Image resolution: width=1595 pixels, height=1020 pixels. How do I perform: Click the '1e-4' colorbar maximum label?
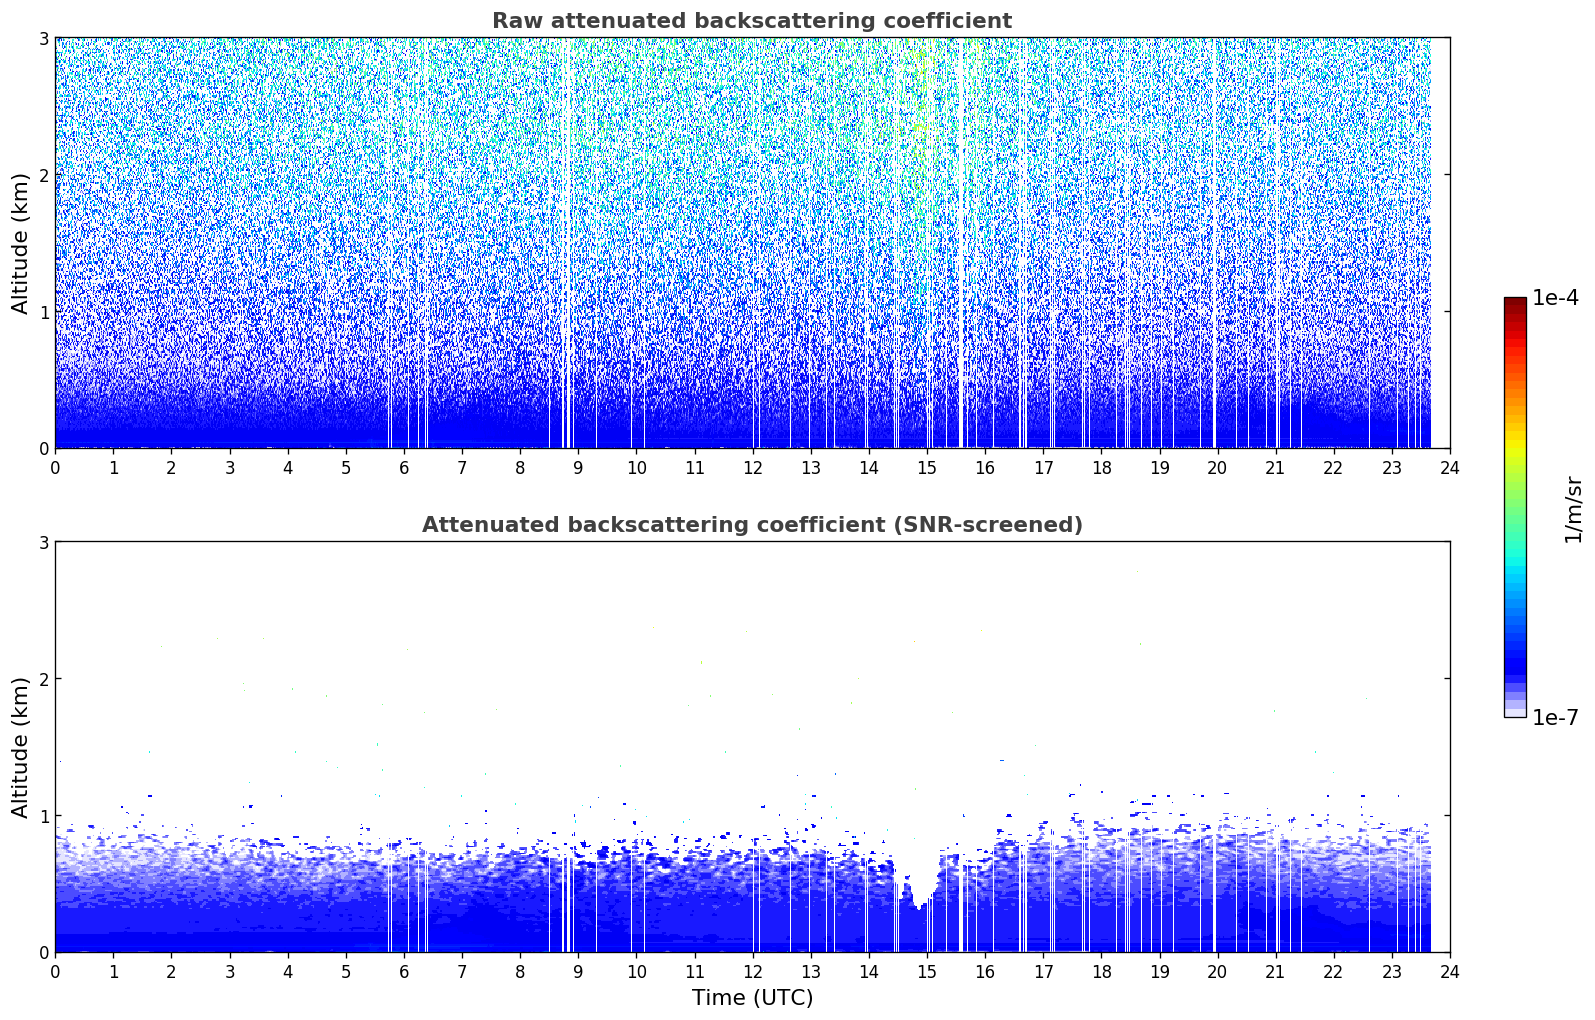(x=1555, y=298)
